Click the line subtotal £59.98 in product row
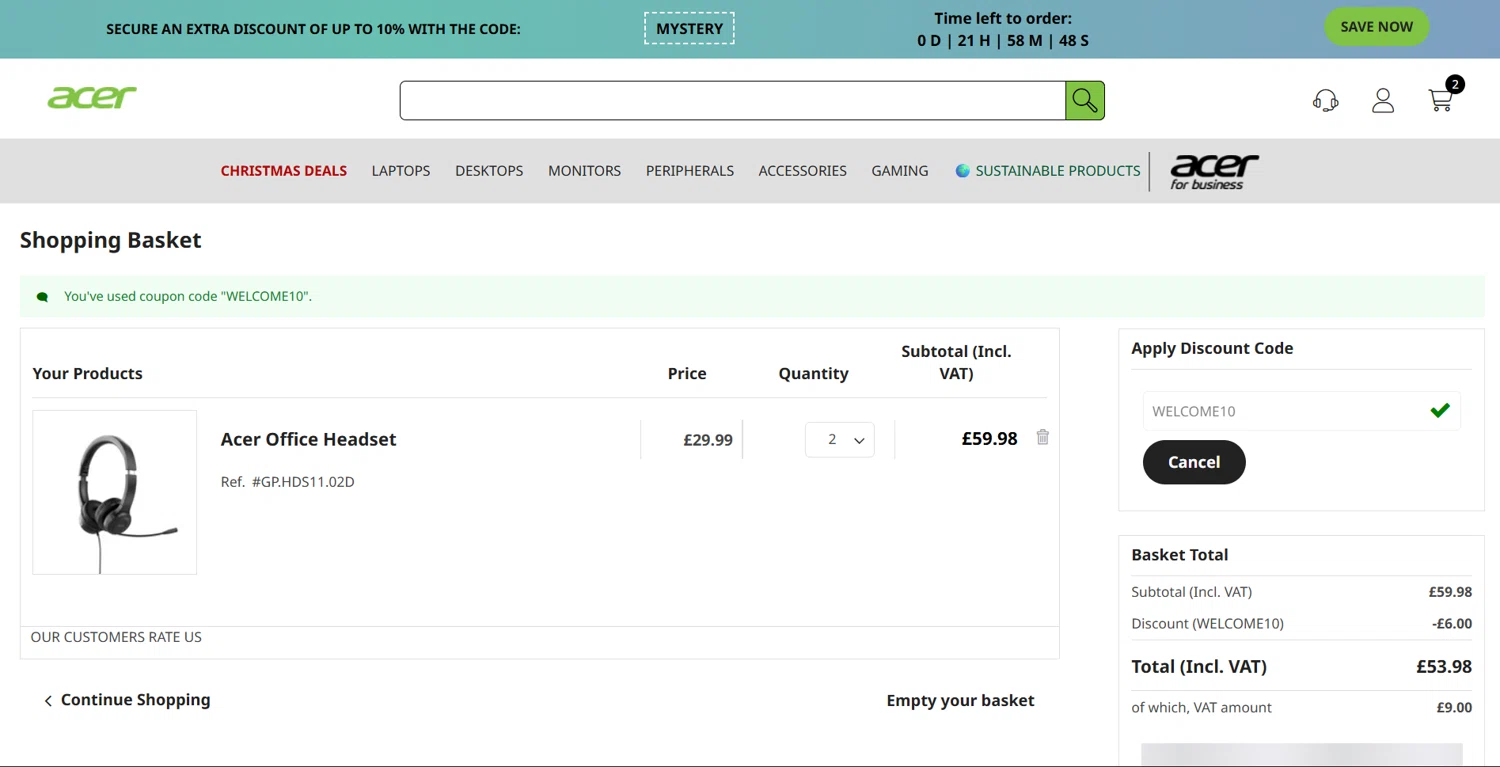 click(x=989, y=439)
